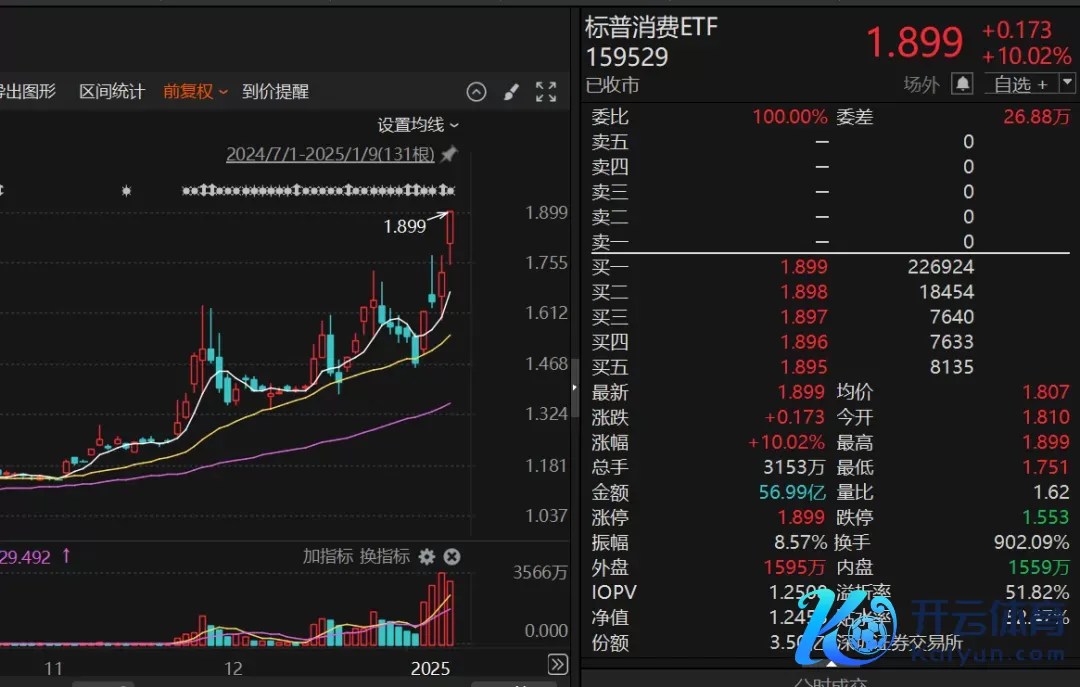Click the 买一 bid price 1.899
Image resolution: width=1080 pixels, height=687 pixels.
[x=803, y=267]
